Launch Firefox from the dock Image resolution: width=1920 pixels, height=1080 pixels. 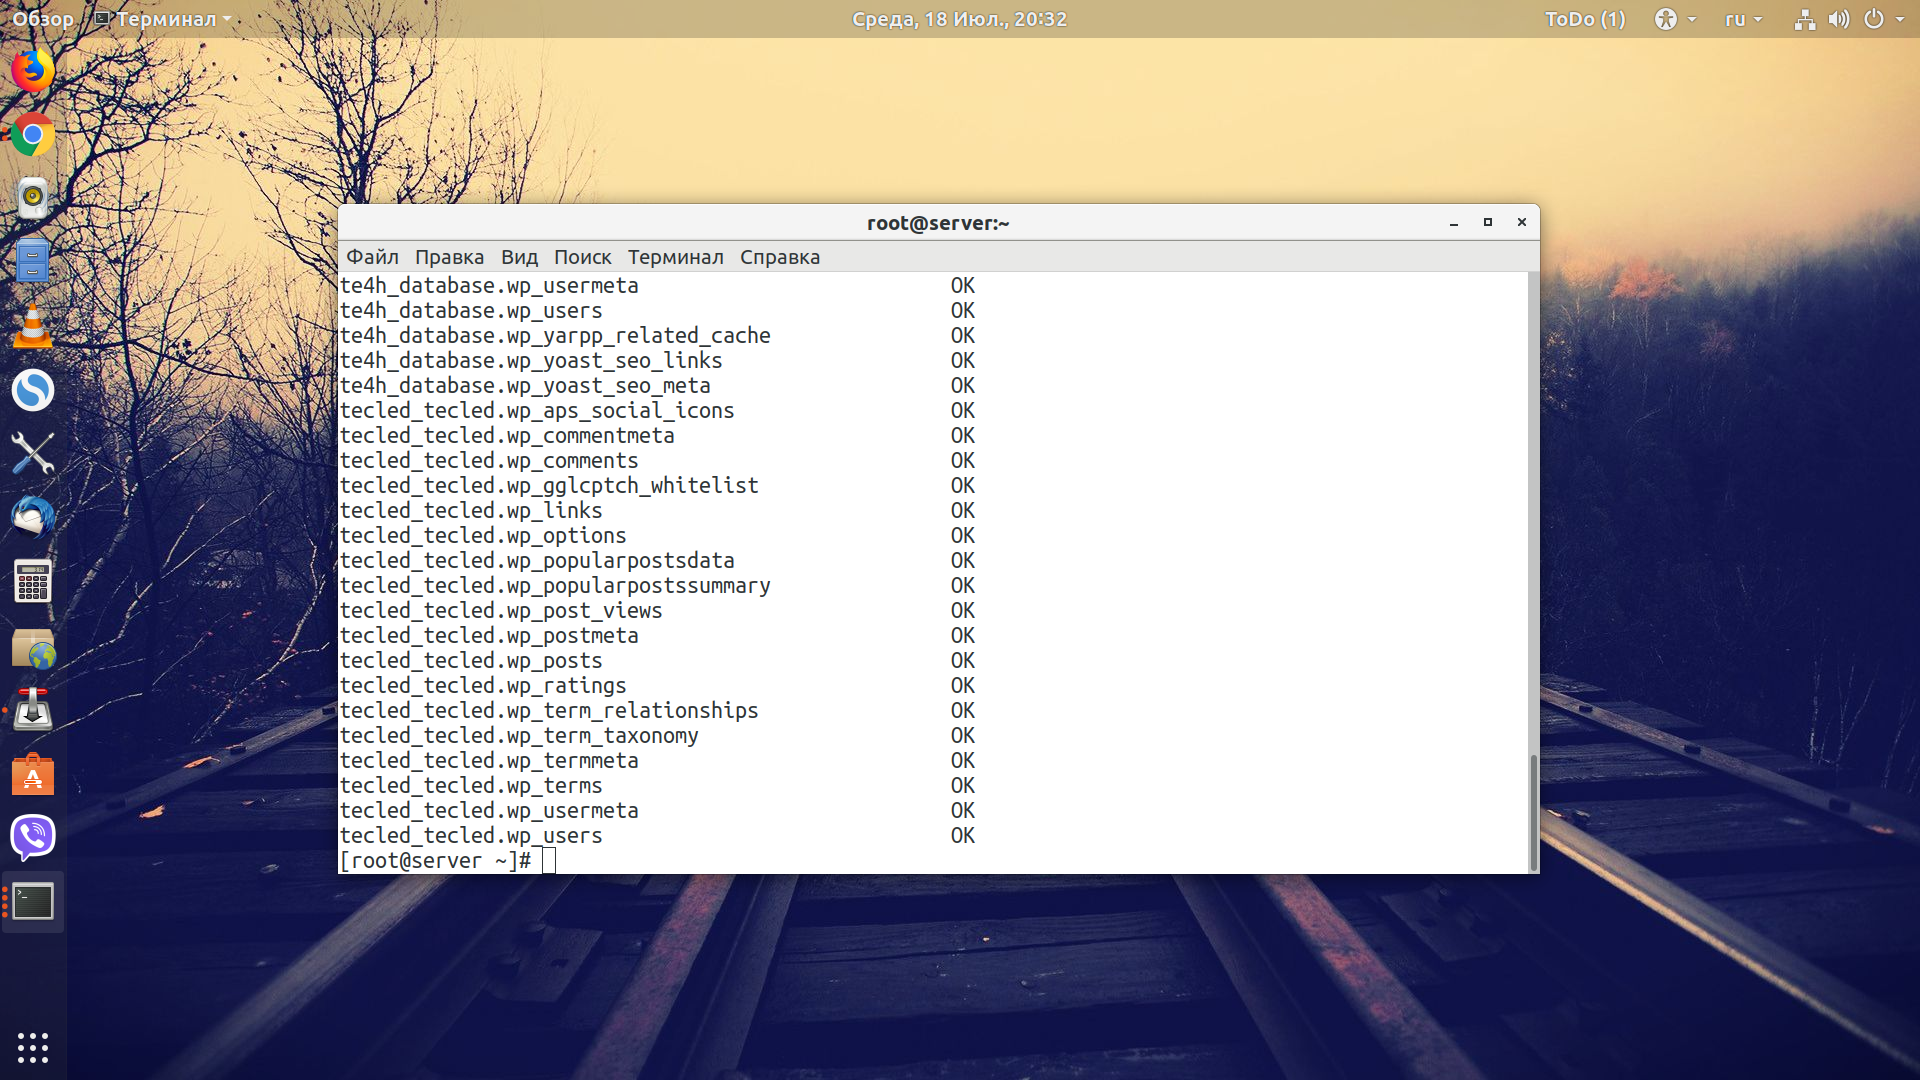(33, 70)
